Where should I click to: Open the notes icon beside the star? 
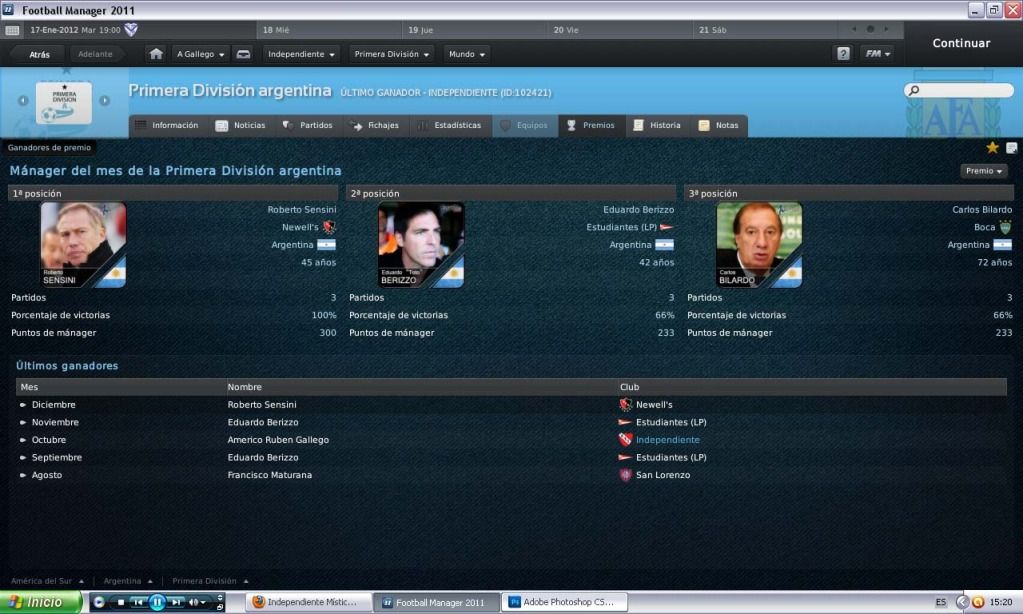click(1012, 147)
